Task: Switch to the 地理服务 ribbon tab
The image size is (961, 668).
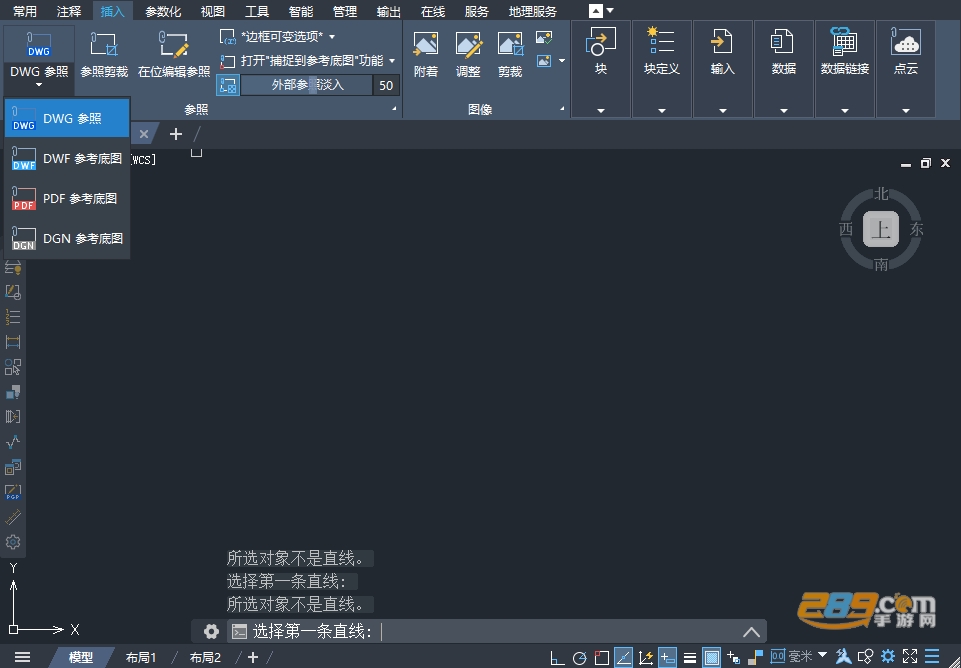Action: [533, 12]
